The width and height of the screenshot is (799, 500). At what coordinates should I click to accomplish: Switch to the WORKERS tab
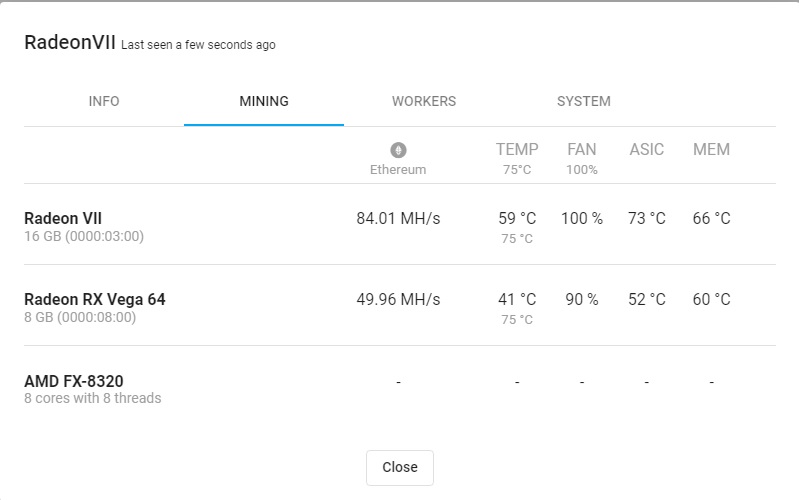424,101
